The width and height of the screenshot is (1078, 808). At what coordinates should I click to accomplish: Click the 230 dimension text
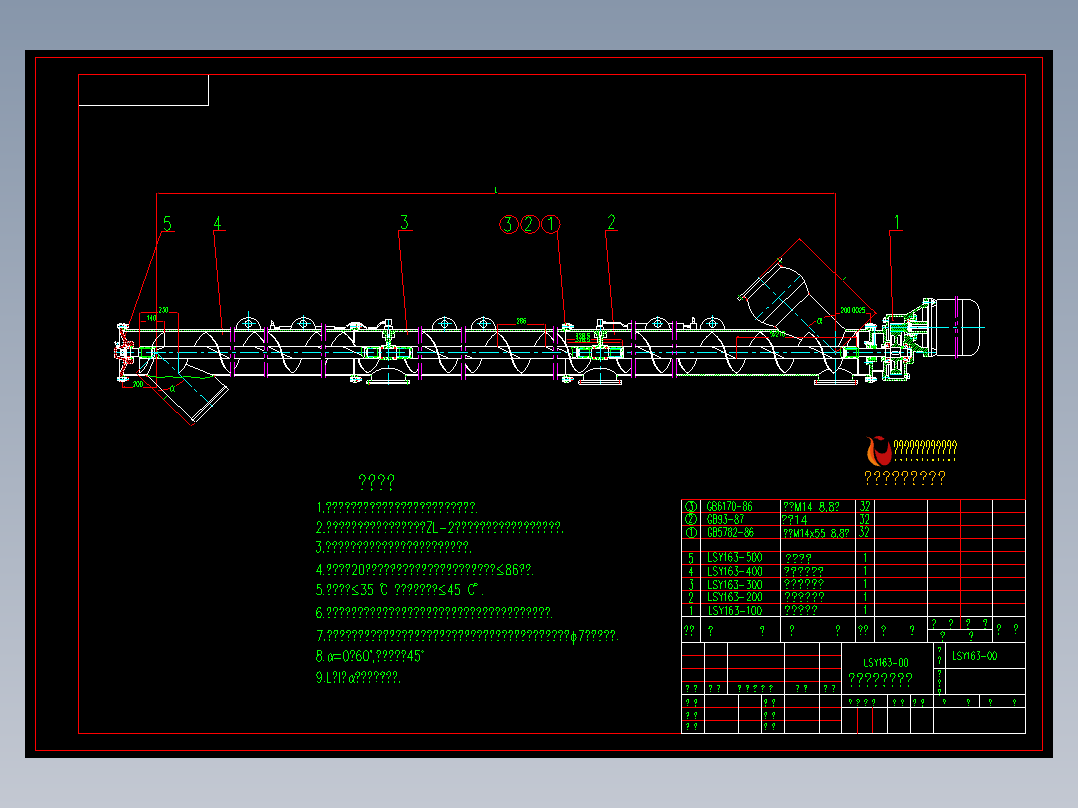[163, 310]
